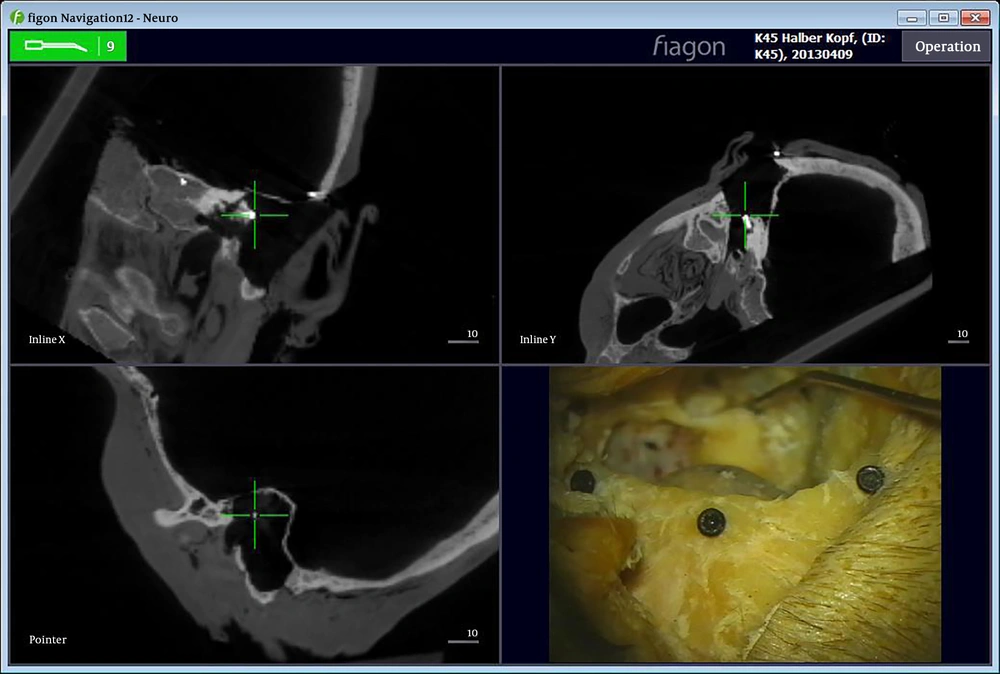
Task: Open the Operation button
Action: coord(946,47)
